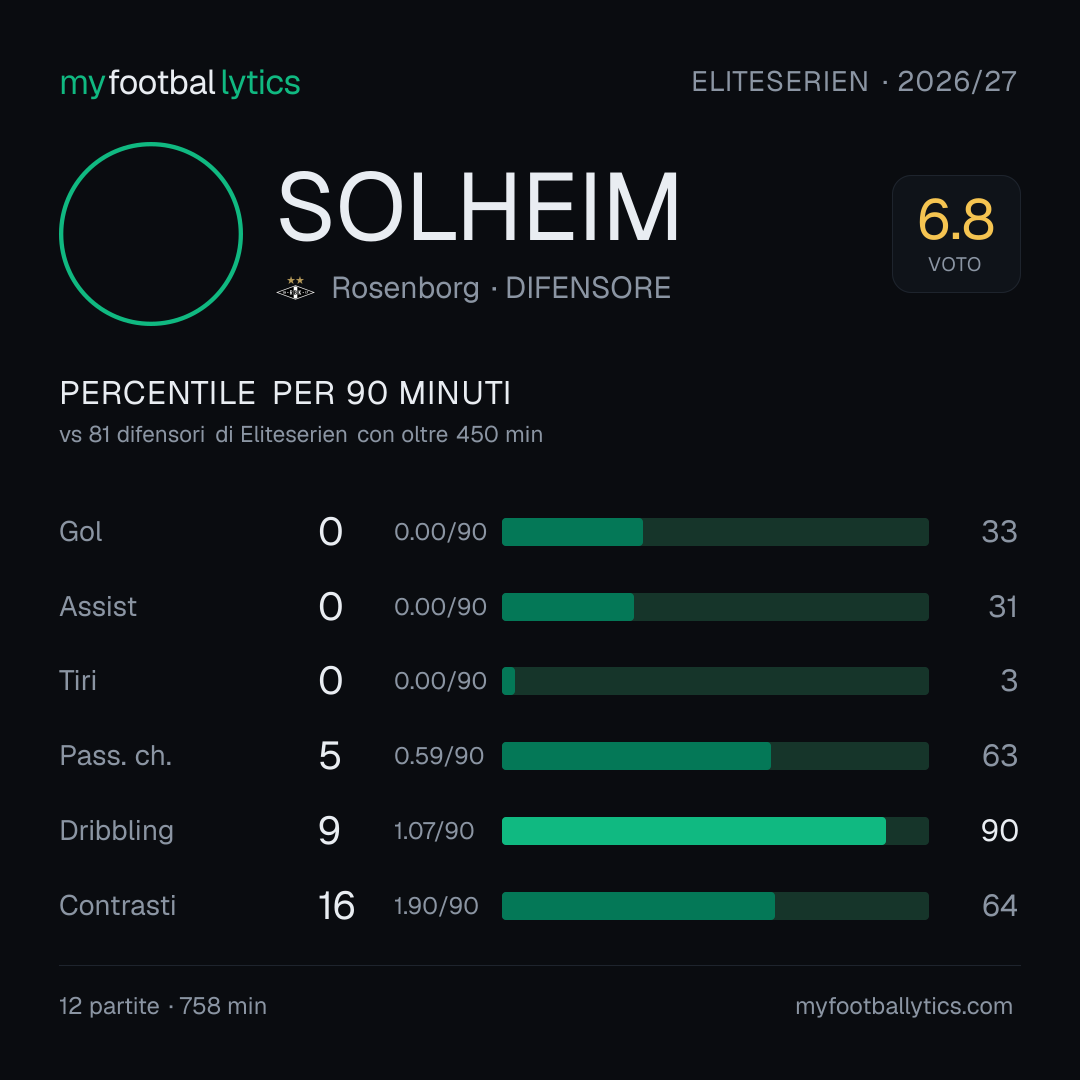Click the Assist stat label
This screenshot has height=1080, width=1080.
click(x=98, y=607)
